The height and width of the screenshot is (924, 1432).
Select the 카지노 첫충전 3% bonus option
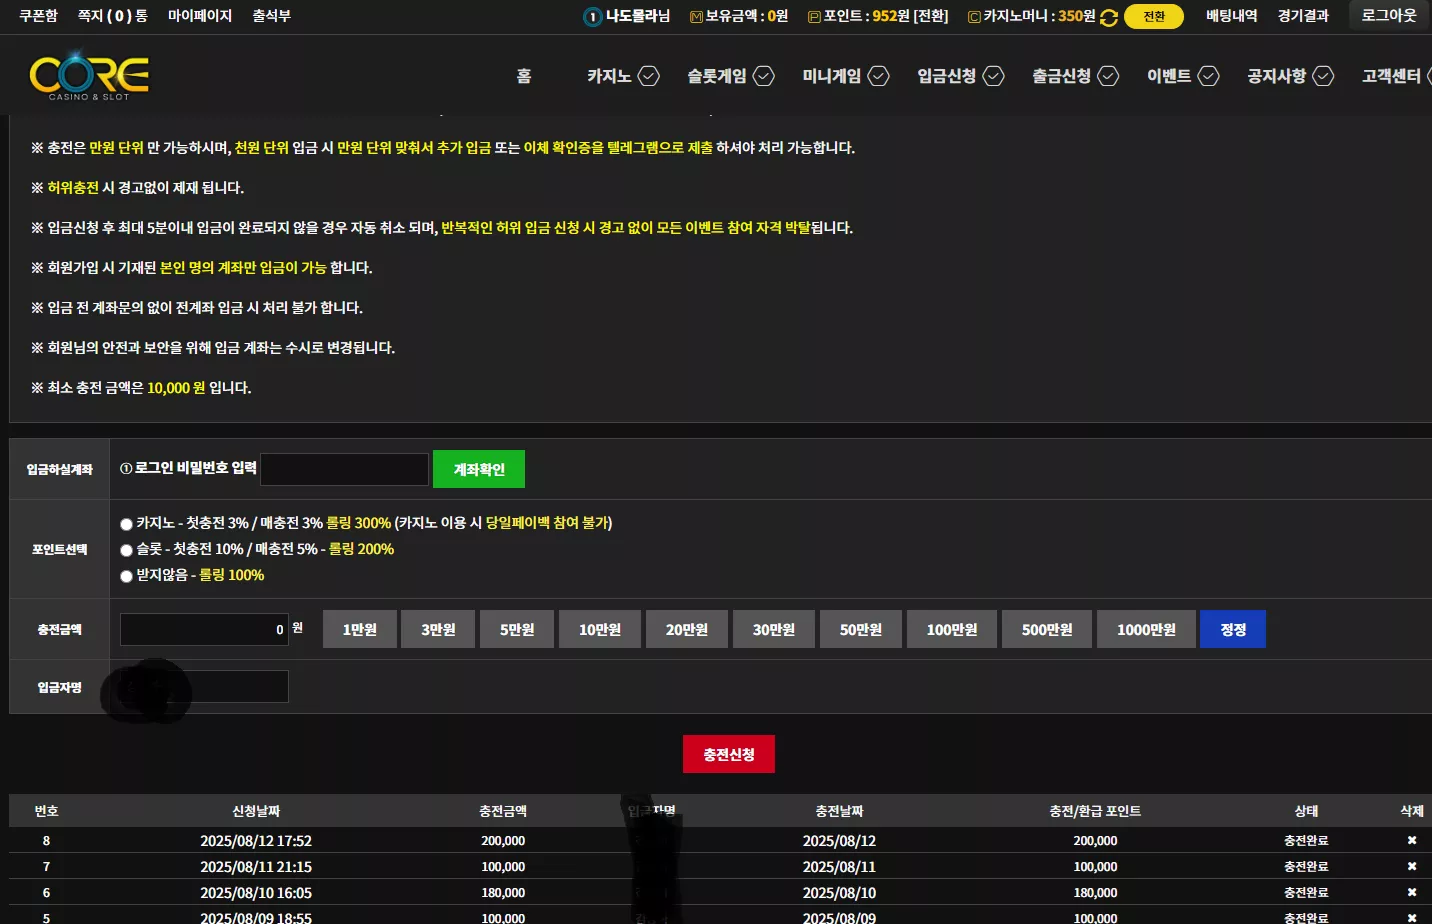(x=126, y=524)
